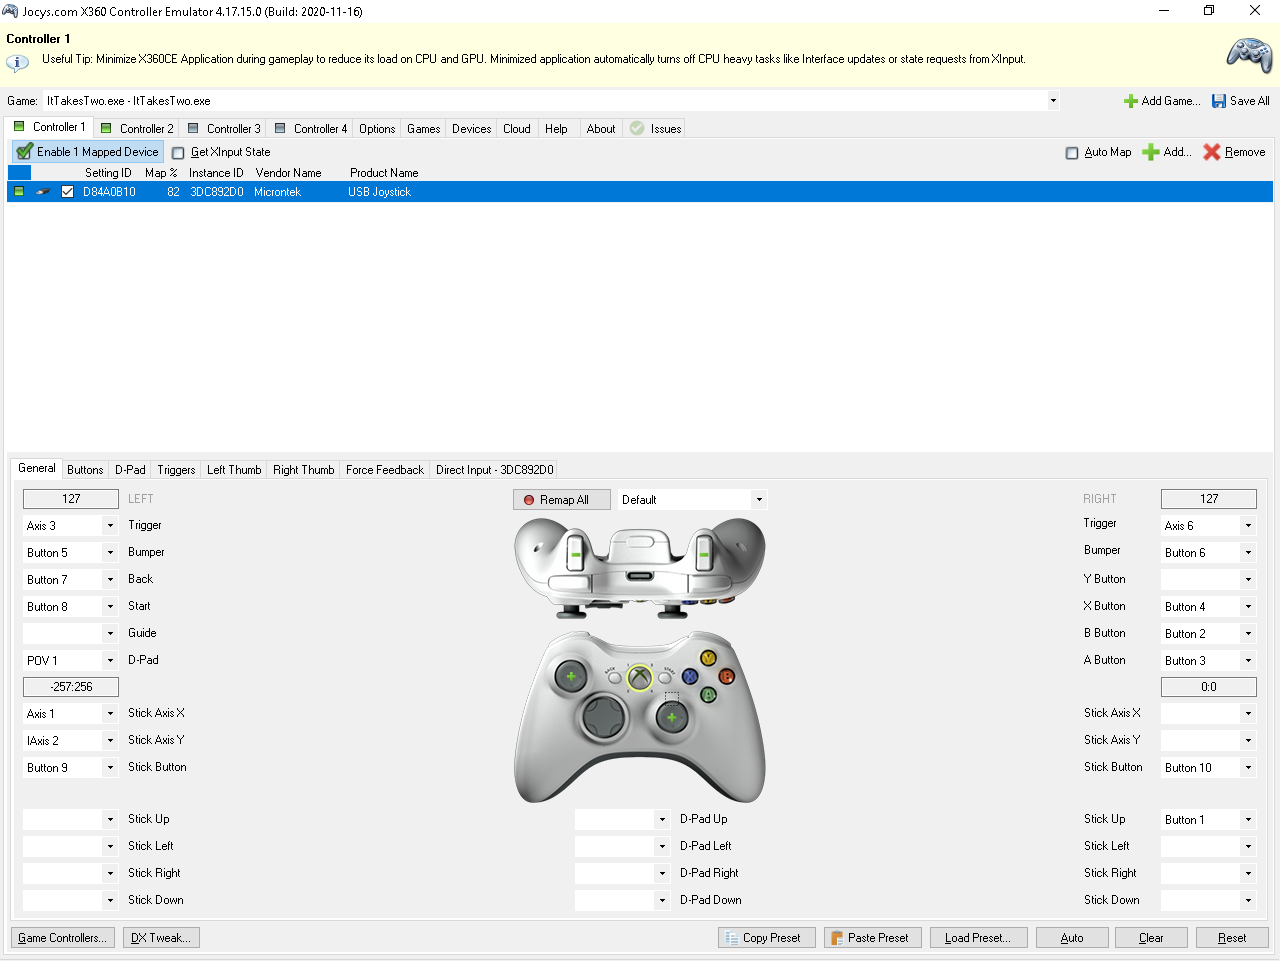Image resolution: width=1280 pixels, height=961 pixels.
Task: Click the Enable Mapped Device checkmark icon
Action: 25,152
